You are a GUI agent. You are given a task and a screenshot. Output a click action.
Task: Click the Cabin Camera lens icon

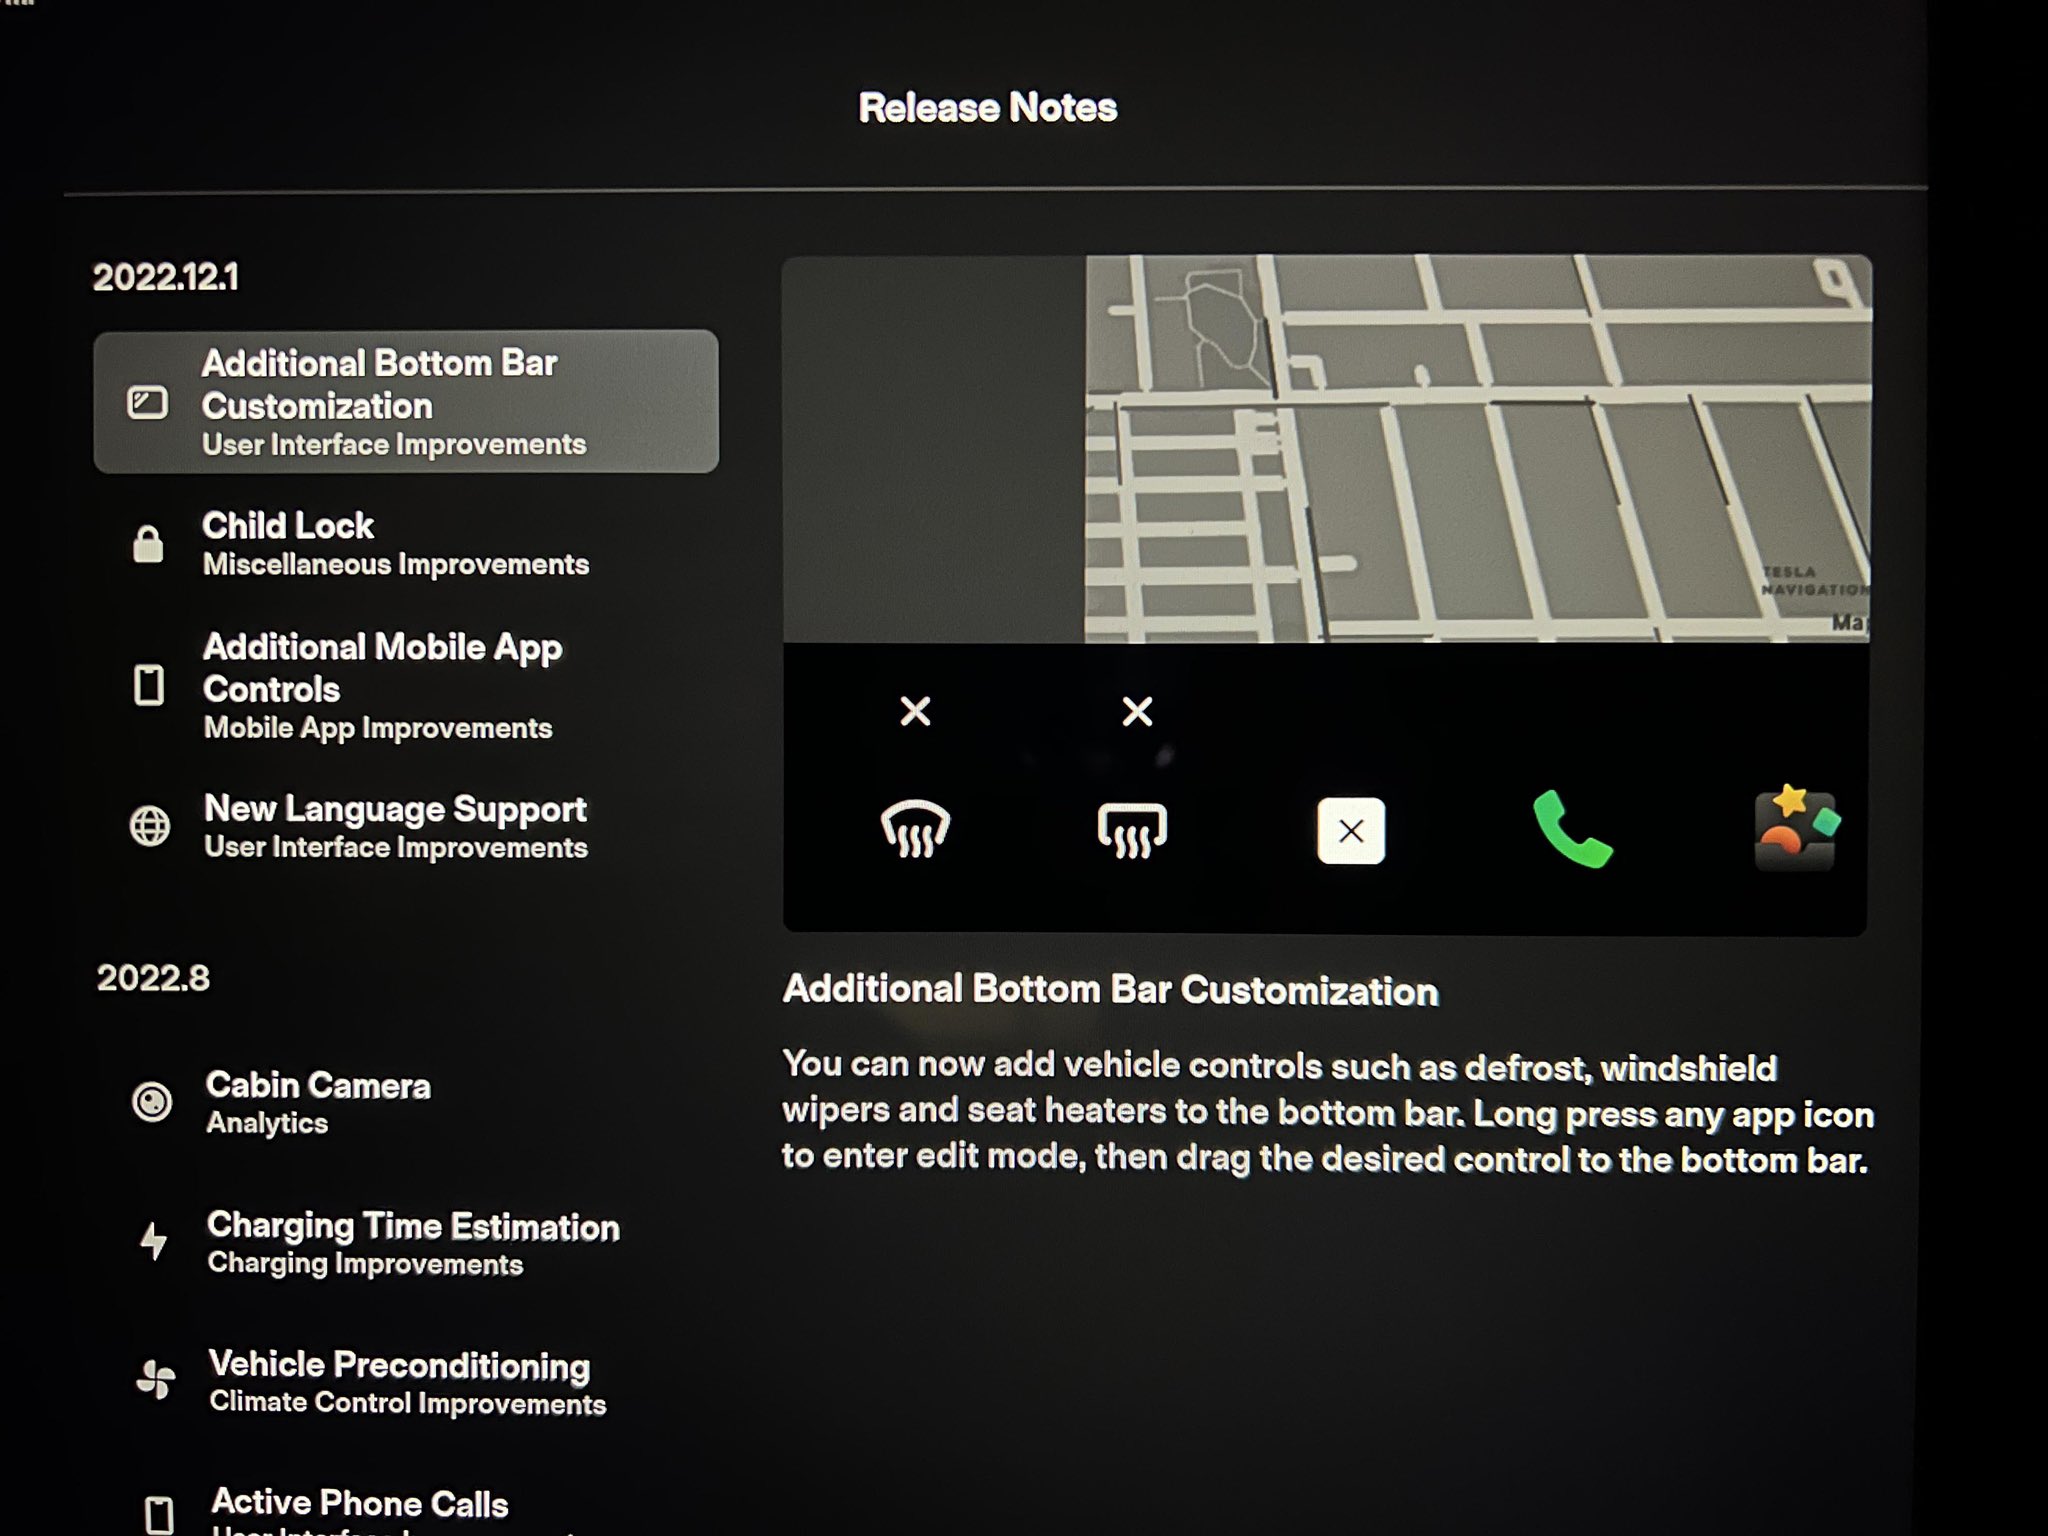click(x=152, y=1102)
